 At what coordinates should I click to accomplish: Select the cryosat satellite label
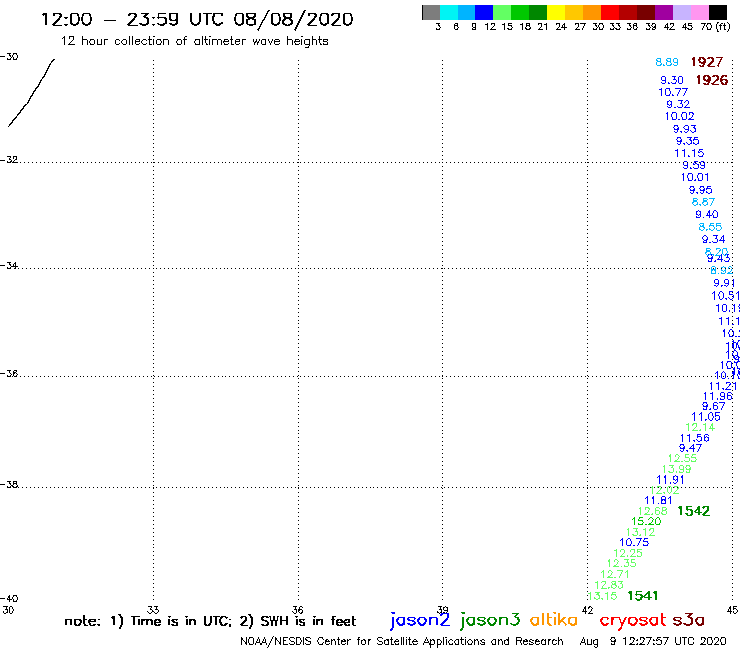click(633, 621)
